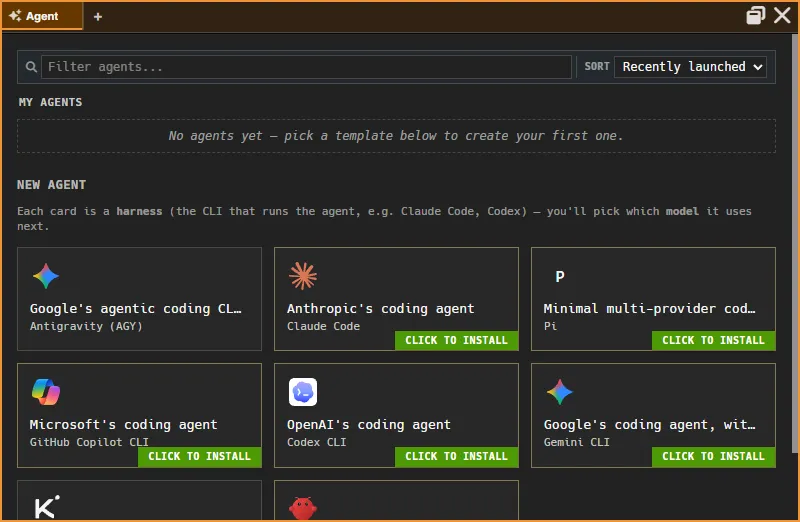Click the MY AGENTS section heading
Viewport: 800px width, 522px height.
pos(51,102)
